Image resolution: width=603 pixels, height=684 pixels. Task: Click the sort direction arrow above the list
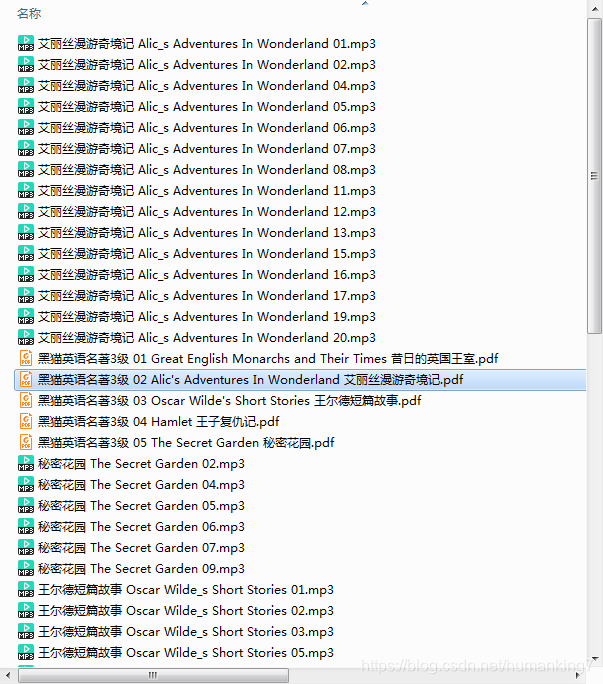(x=365, y=3)
